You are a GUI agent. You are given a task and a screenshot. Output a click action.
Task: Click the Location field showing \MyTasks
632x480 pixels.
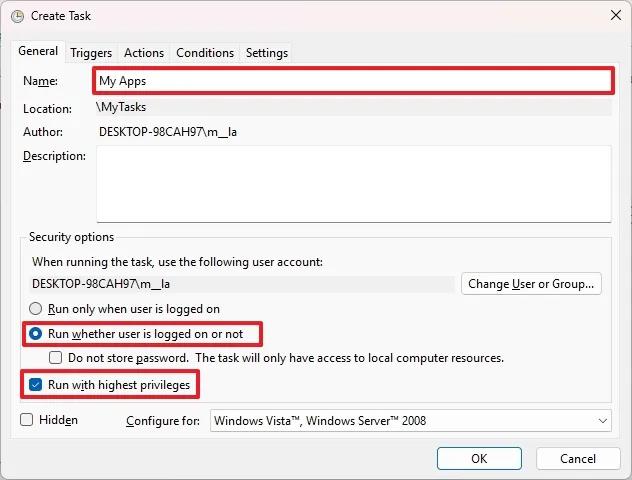pos(353,107)
